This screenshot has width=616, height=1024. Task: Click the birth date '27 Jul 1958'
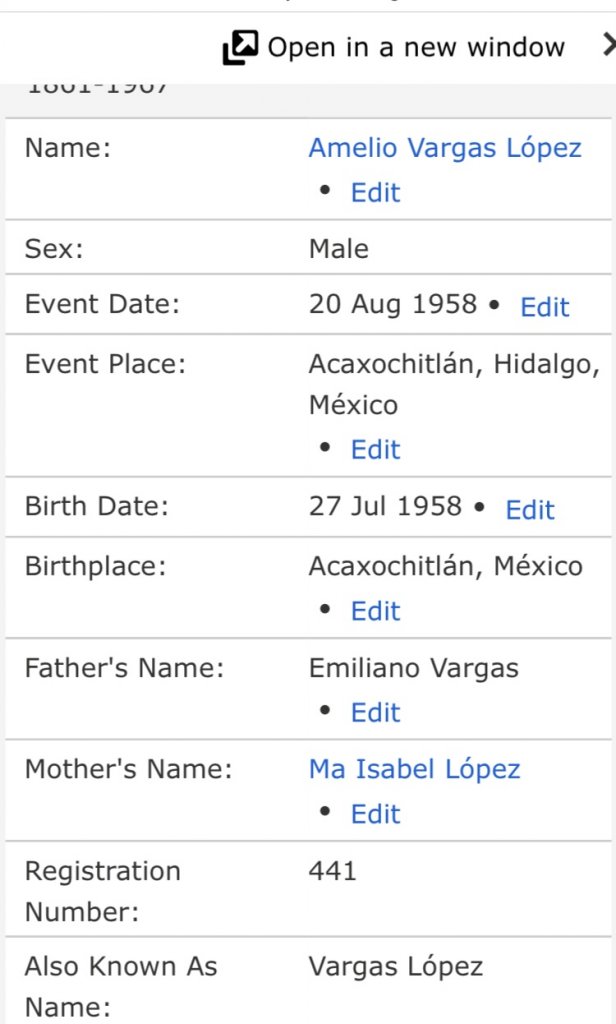click(x=385, y=506)
